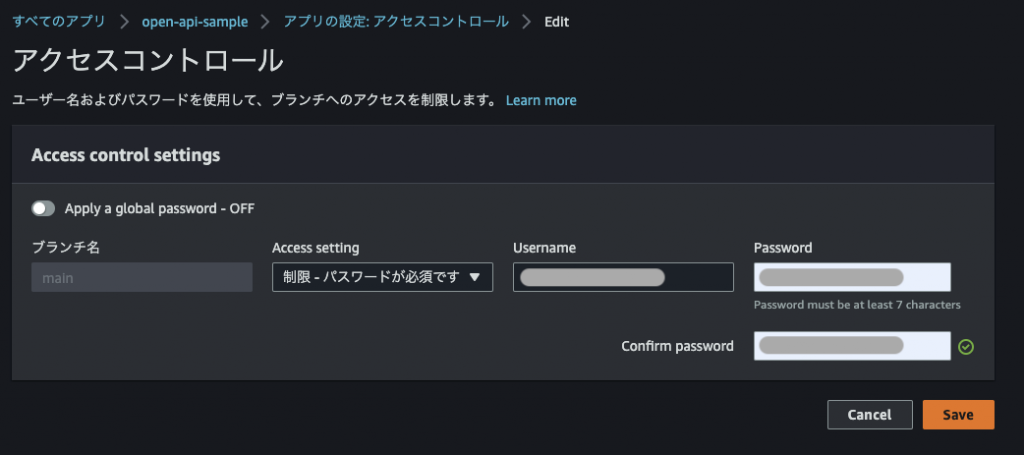Click the Edit breadcrumb item
The height and width of the screenshot is (455, 1024).
tap(556, 22)
